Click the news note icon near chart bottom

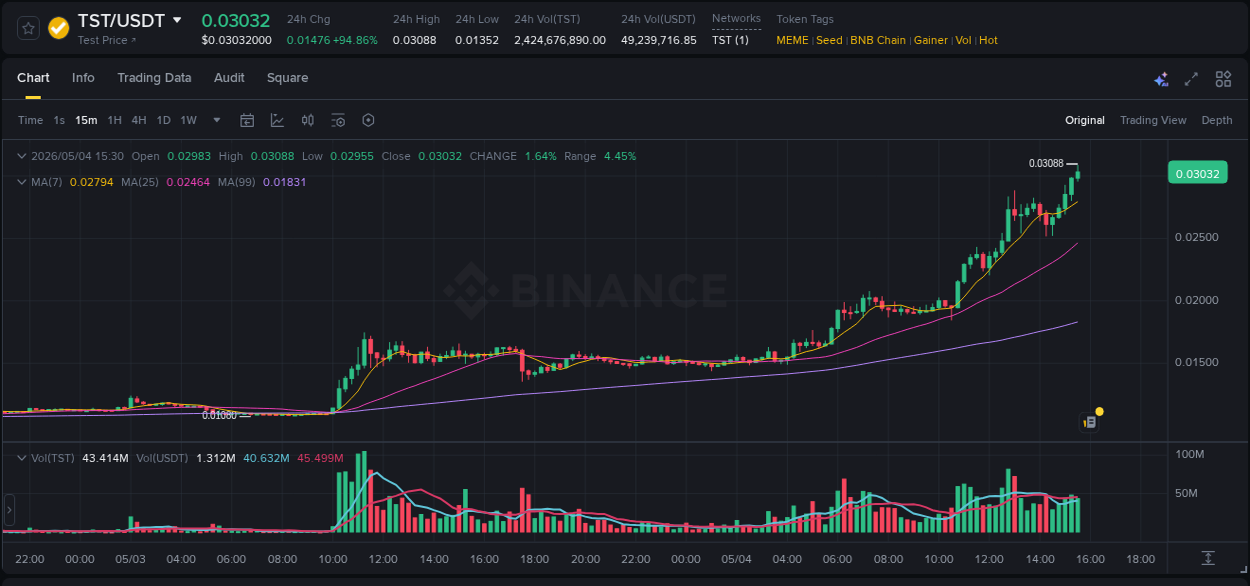pyautogui.click(x=1090, y=422)
